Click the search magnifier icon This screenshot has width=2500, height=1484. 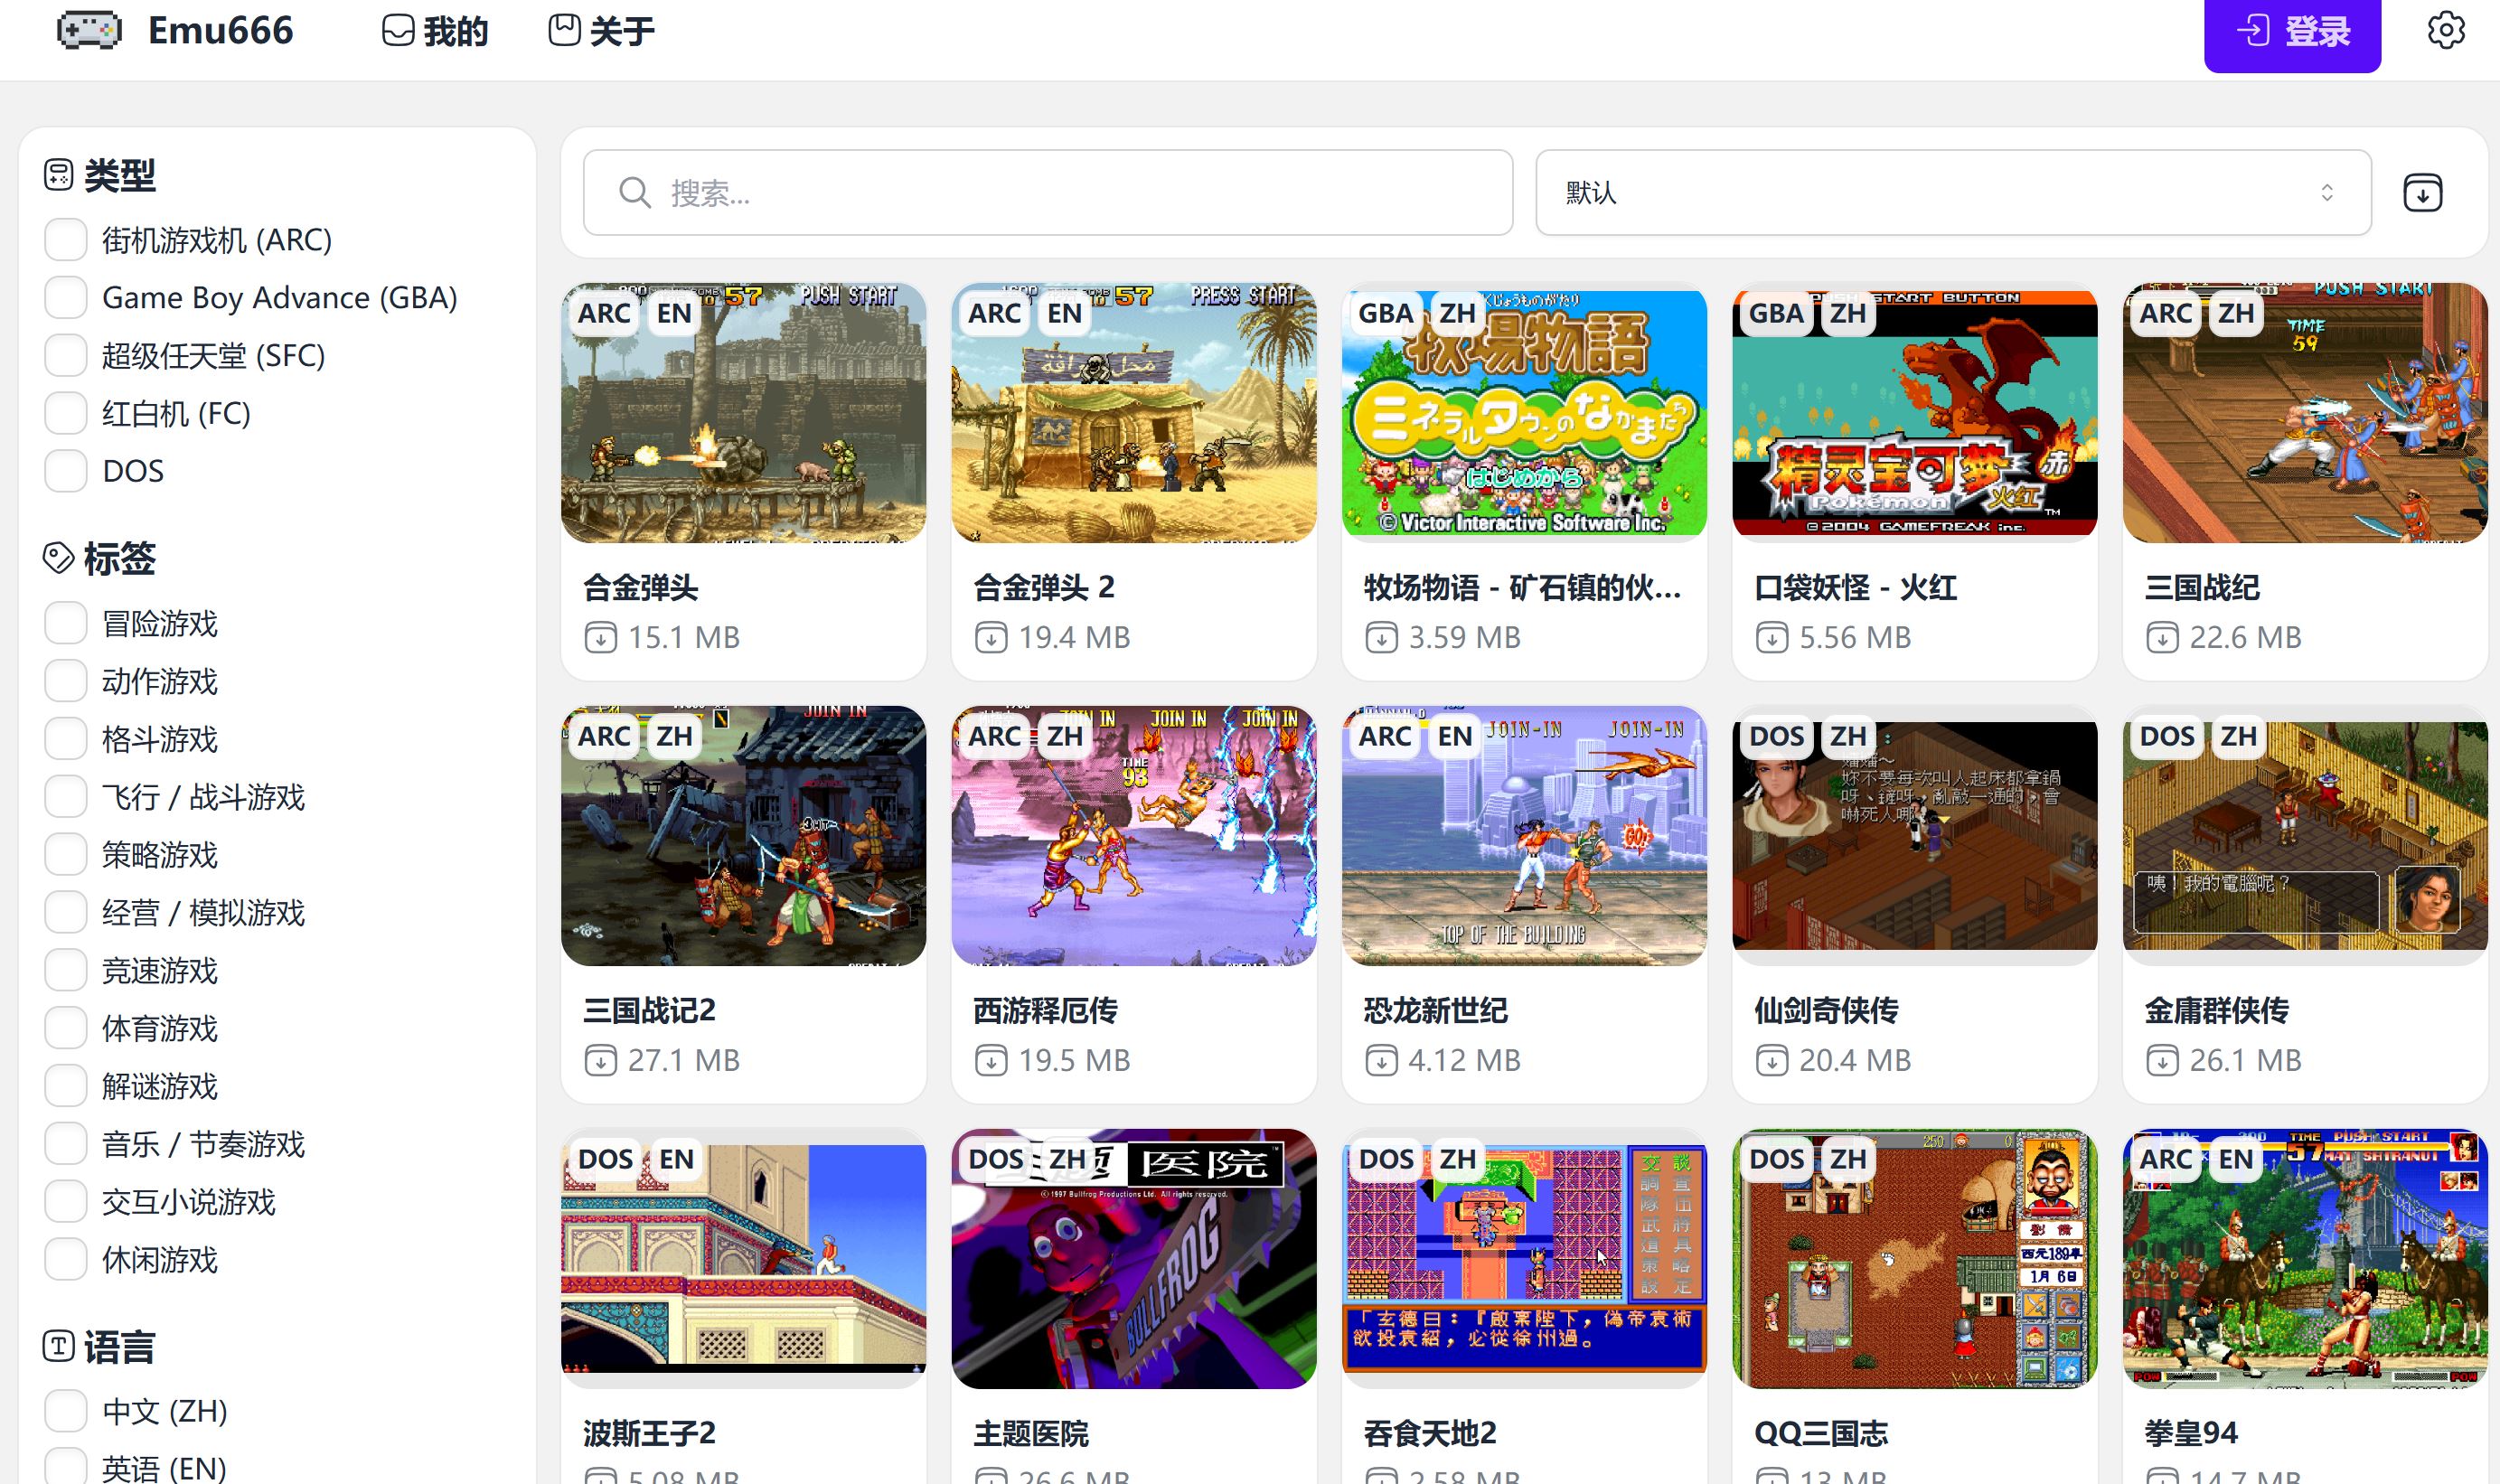coord(634,193)
